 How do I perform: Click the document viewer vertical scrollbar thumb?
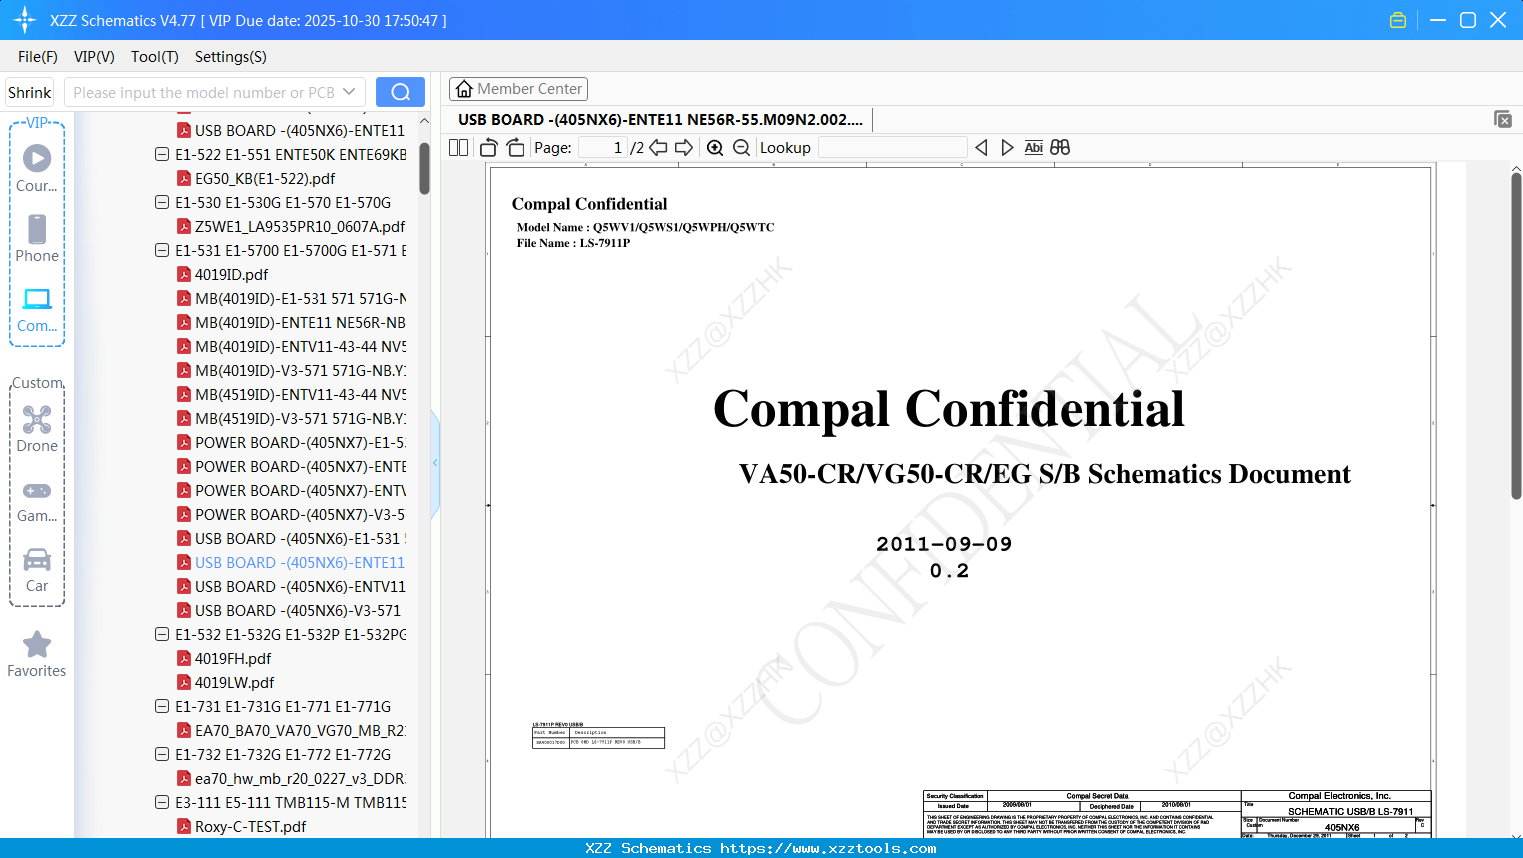click(x=1516, y=336)
